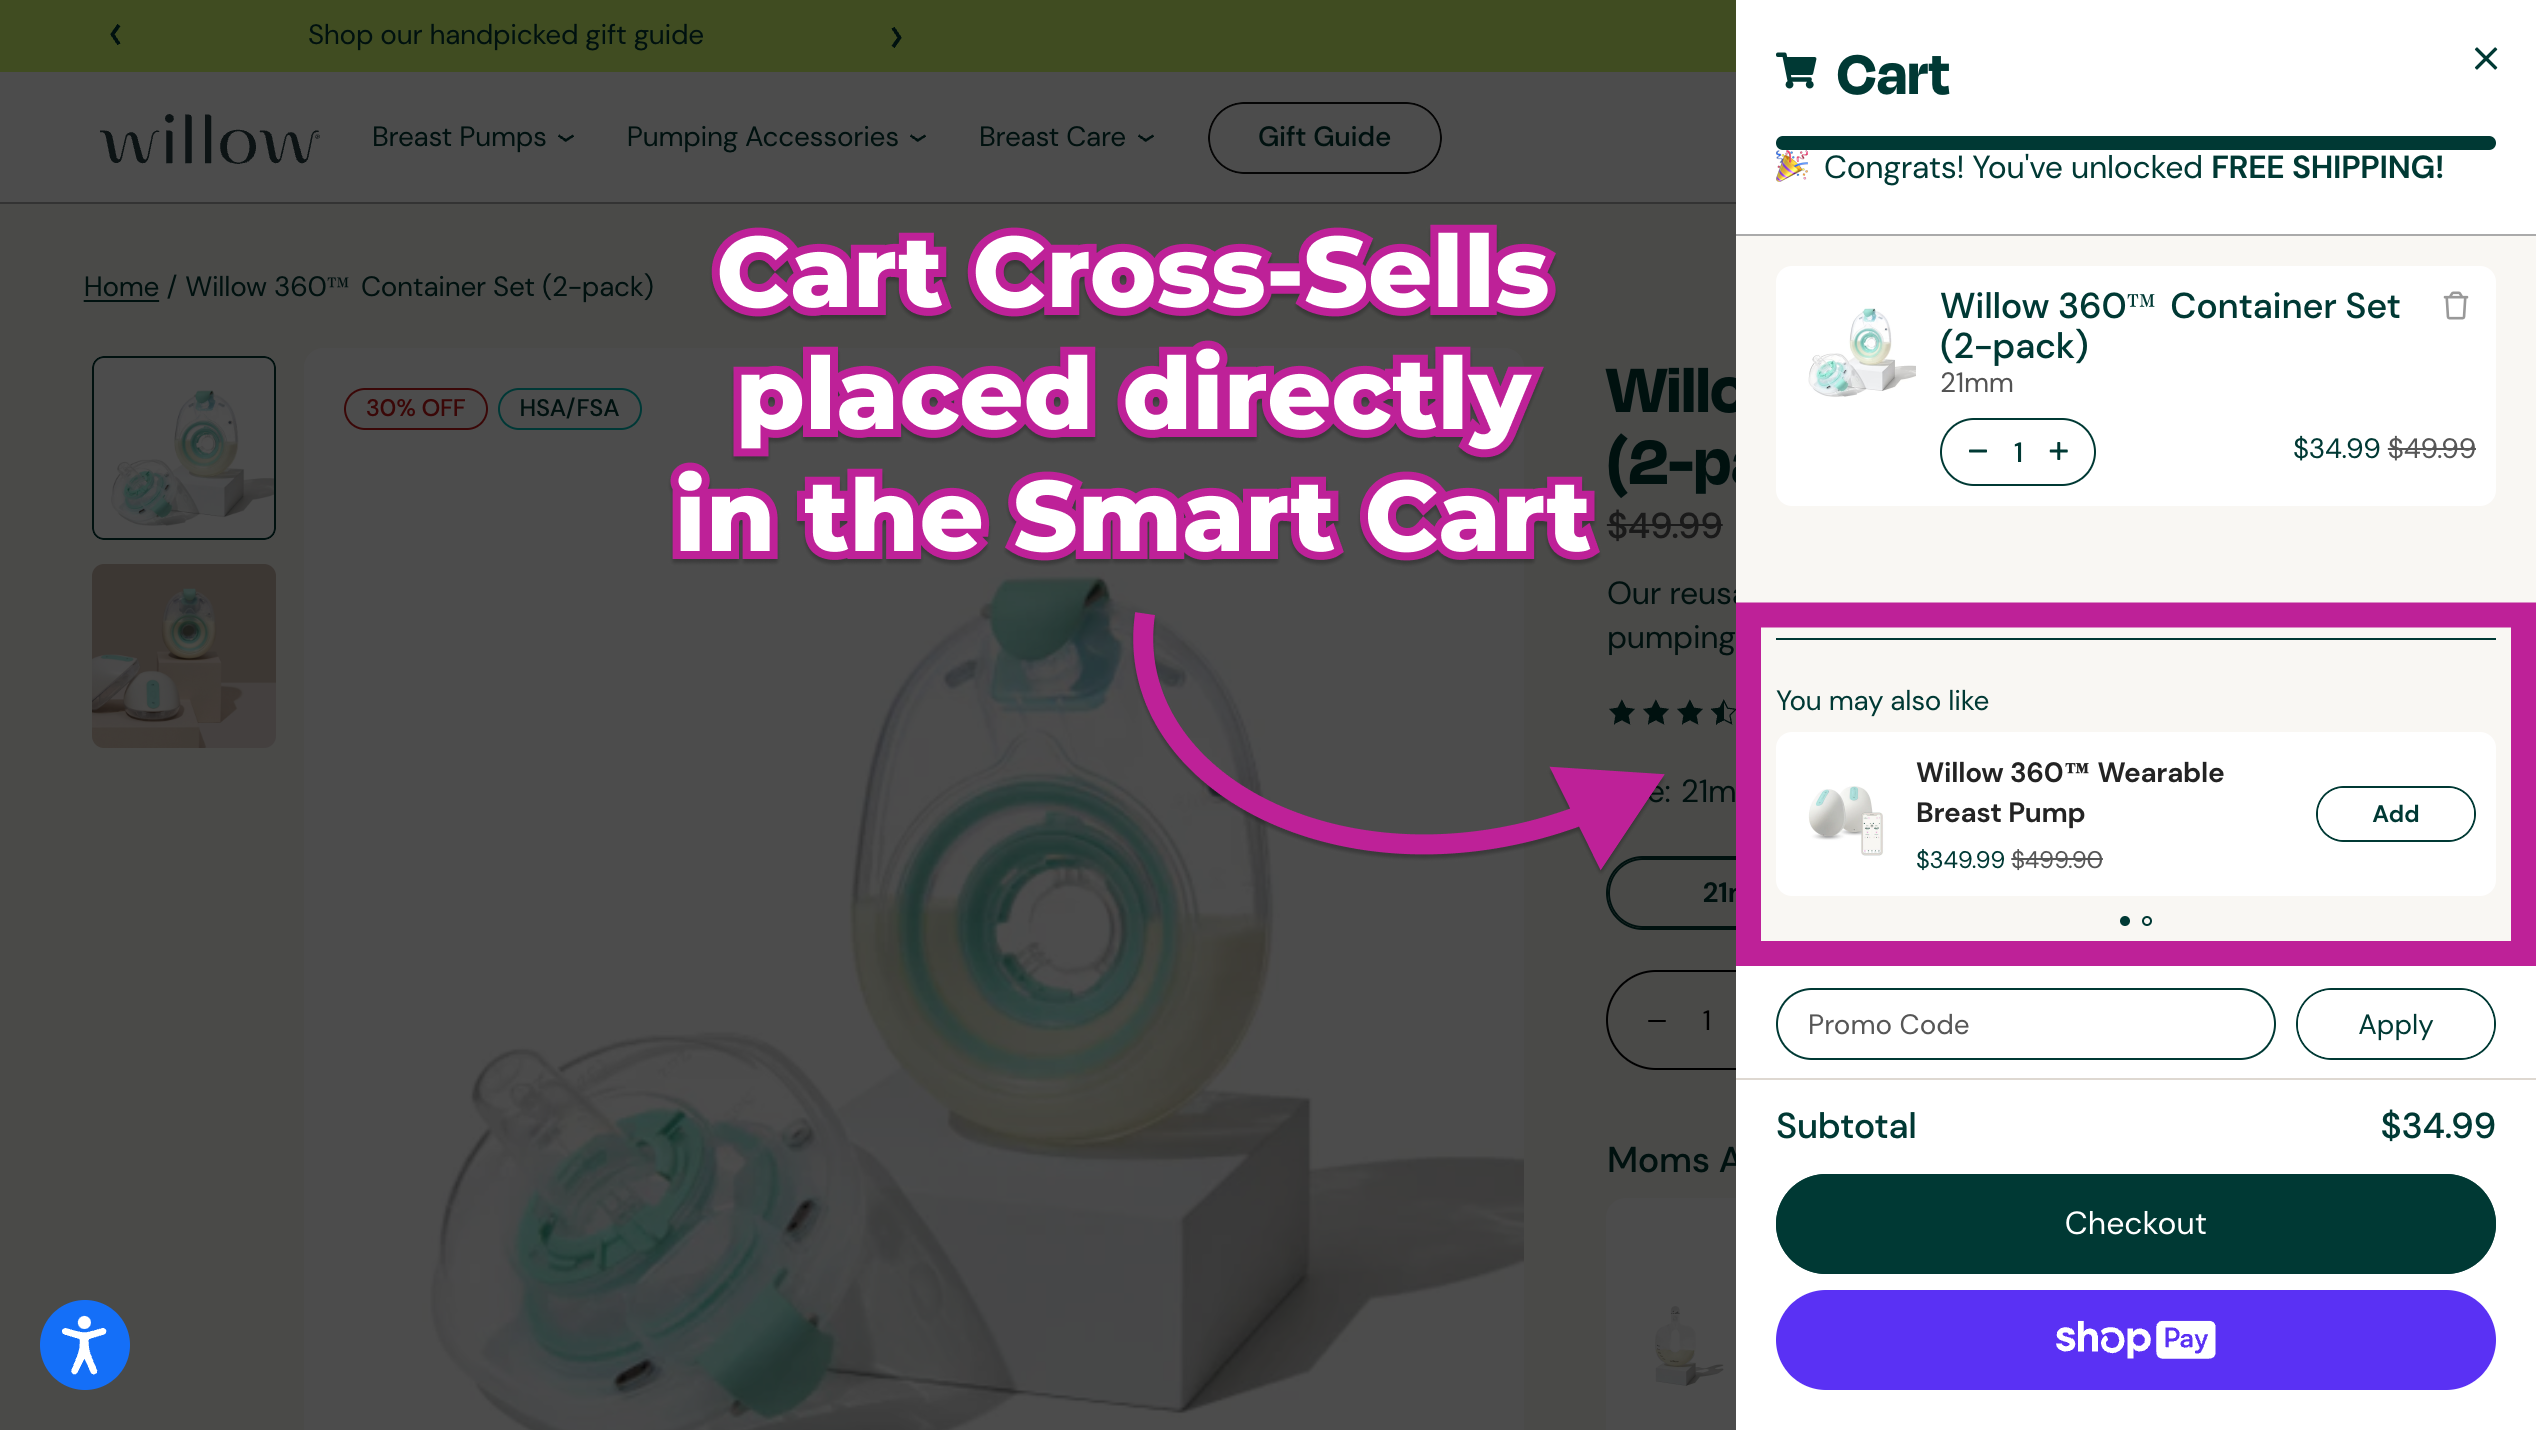Open the Gift Guide menu item
This screenshot has width=2536, height=1430.
[x=1322, y=138]
